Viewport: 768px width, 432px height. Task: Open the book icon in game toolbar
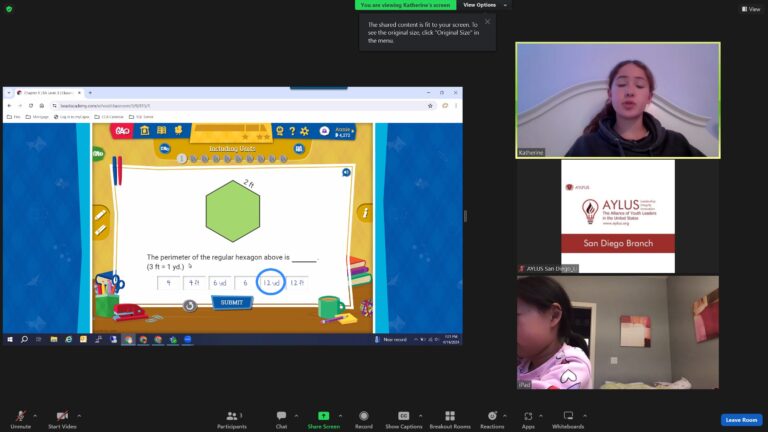(161, 130)
